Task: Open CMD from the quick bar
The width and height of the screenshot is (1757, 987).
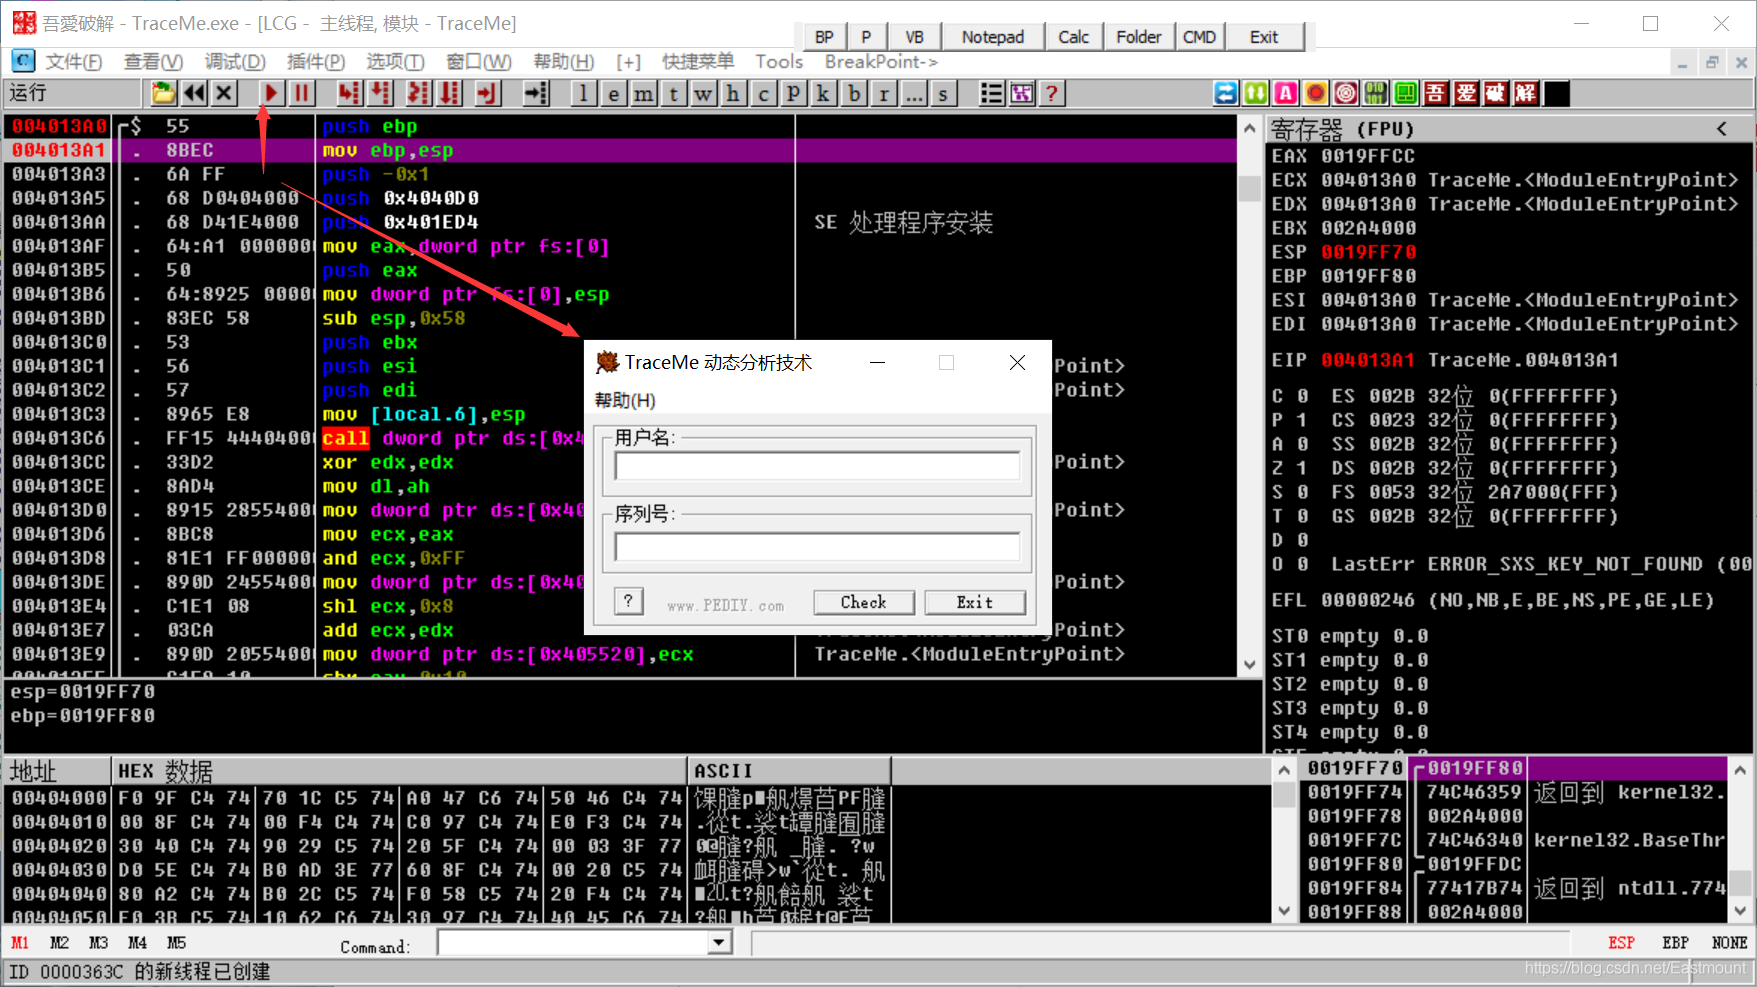Action: 1199,37
